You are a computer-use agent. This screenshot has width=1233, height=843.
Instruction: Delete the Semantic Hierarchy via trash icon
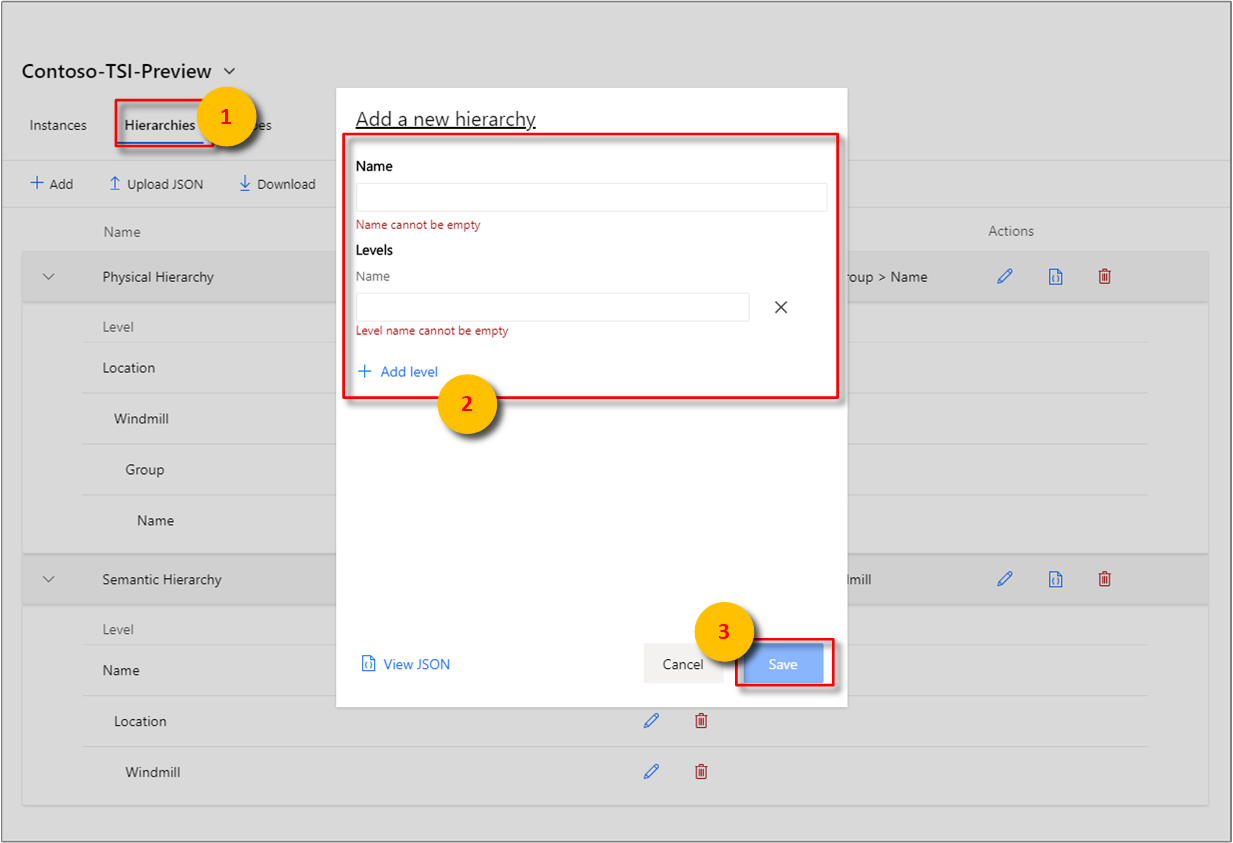1104,579
